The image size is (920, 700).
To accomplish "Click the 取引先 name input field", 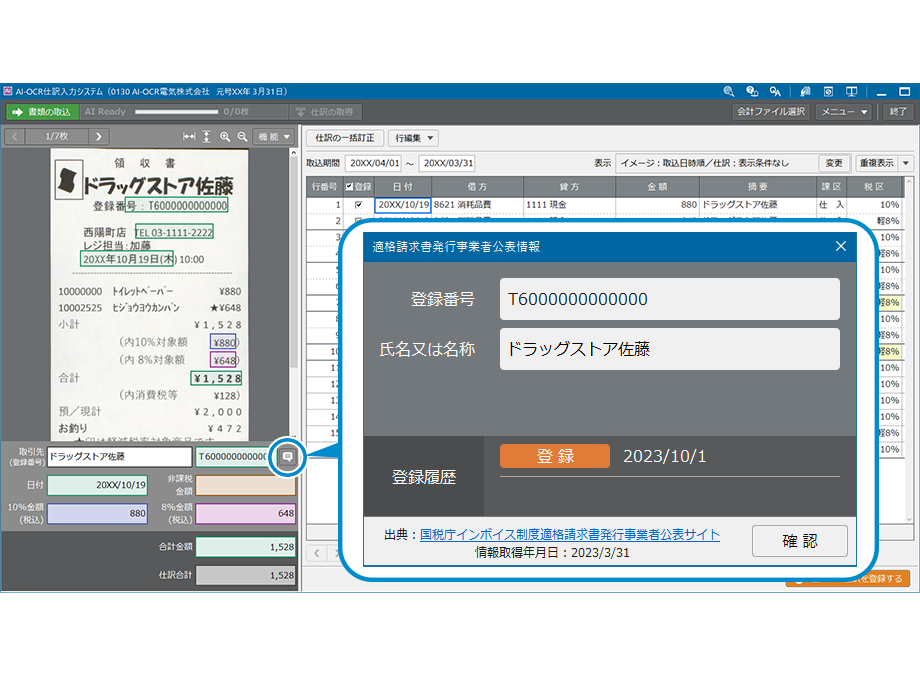I will [x=120, y=456].
